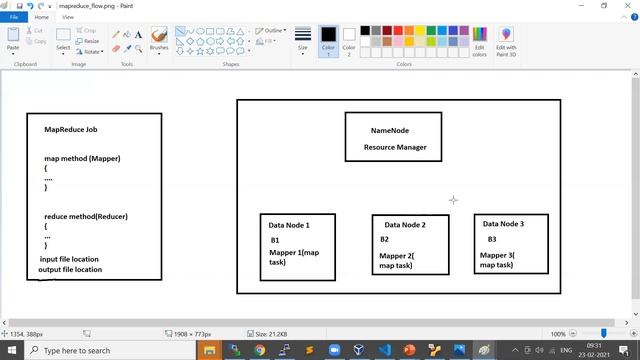Pick the green color swatch
Screen dimensions: 640x360
point(431,31)
